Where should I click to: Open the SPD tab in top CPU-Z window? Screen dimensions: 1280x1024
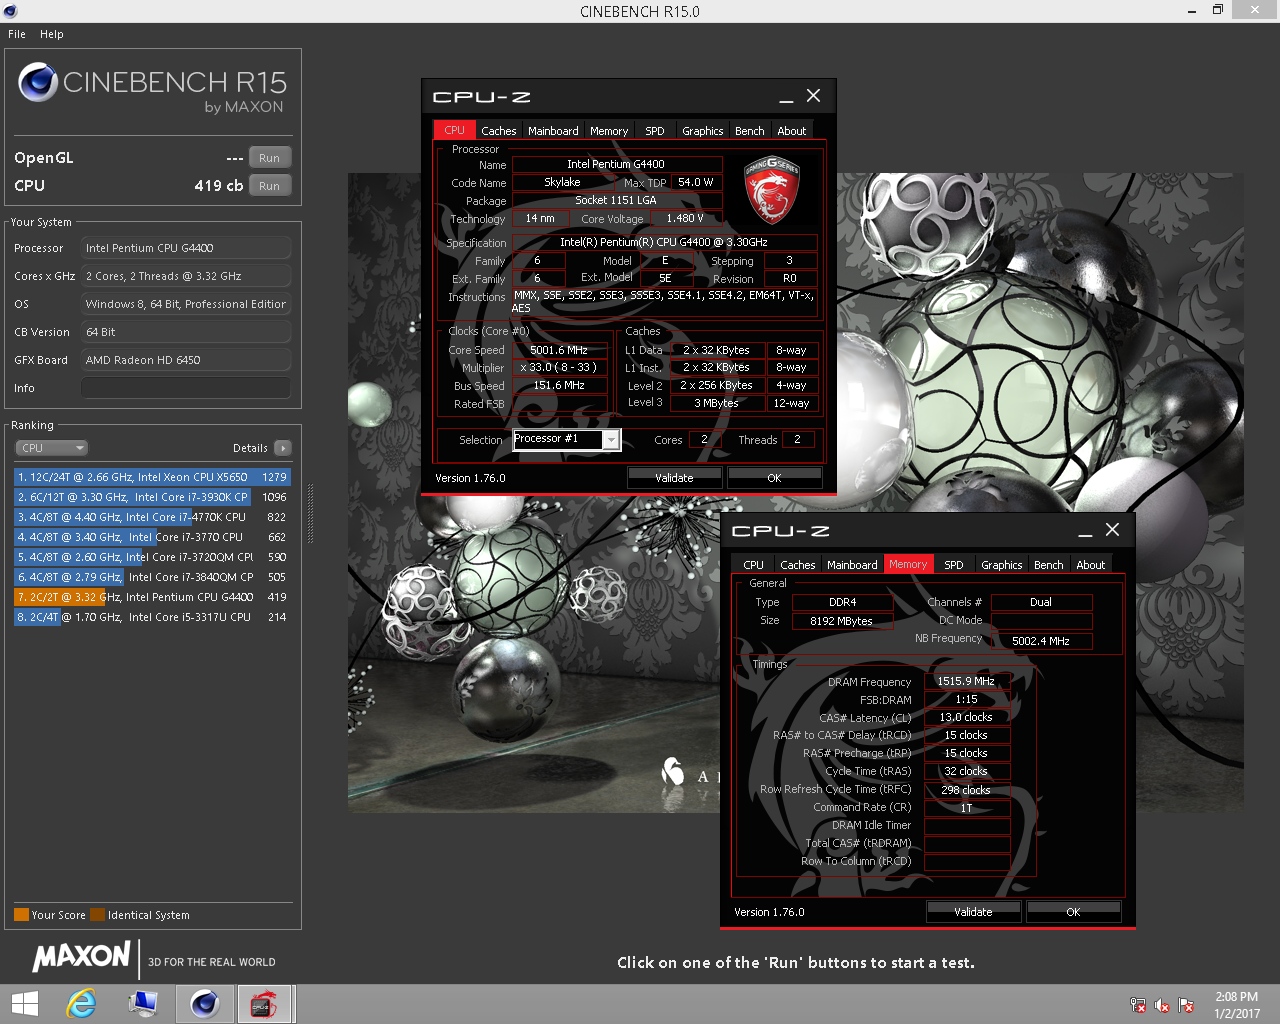pyautogui.click(x=655, y=131)
